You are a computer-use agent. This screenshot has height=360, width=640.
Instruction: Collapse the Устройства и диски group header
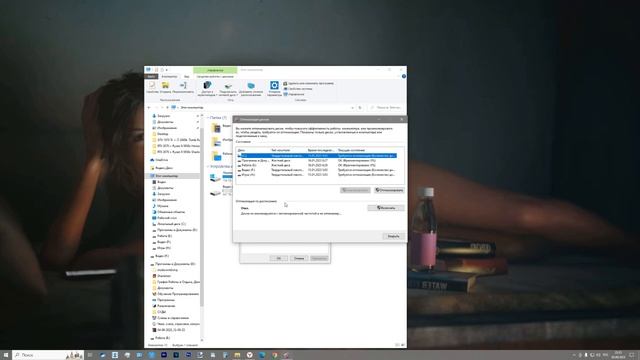click(x=209, y=167)
